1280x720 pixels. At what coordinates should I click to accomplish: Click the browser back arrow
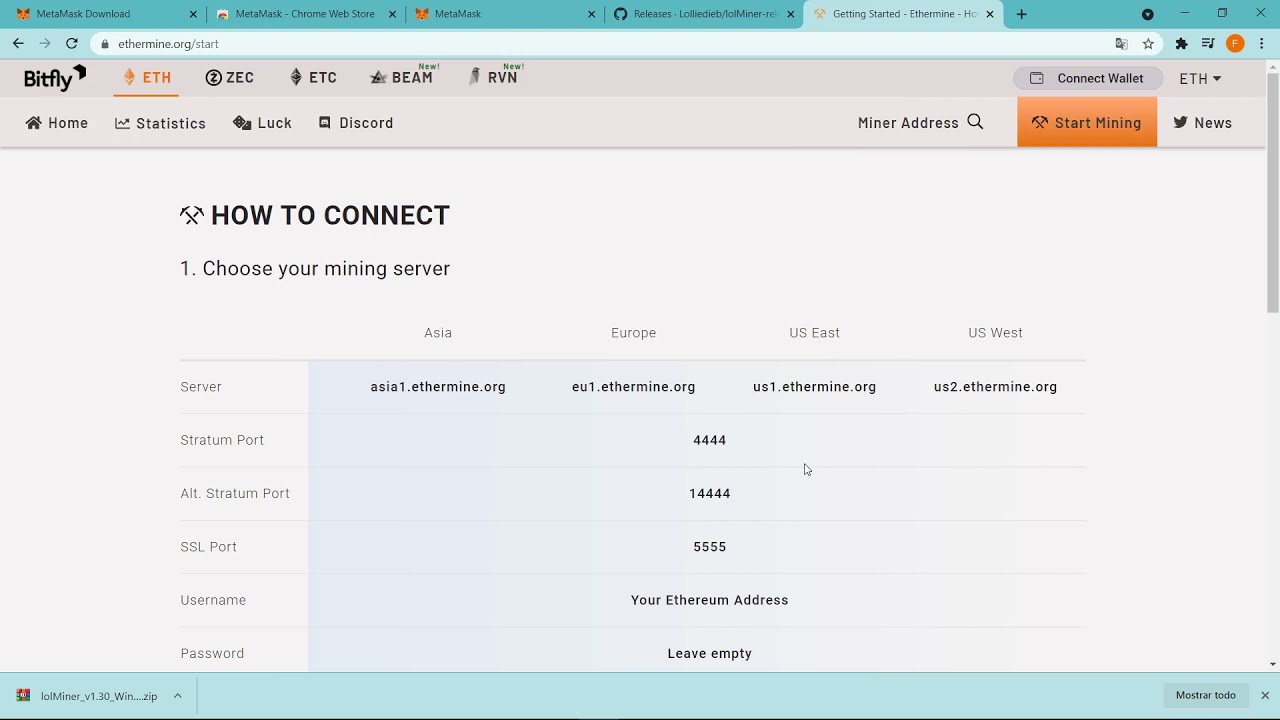(18, 43)
